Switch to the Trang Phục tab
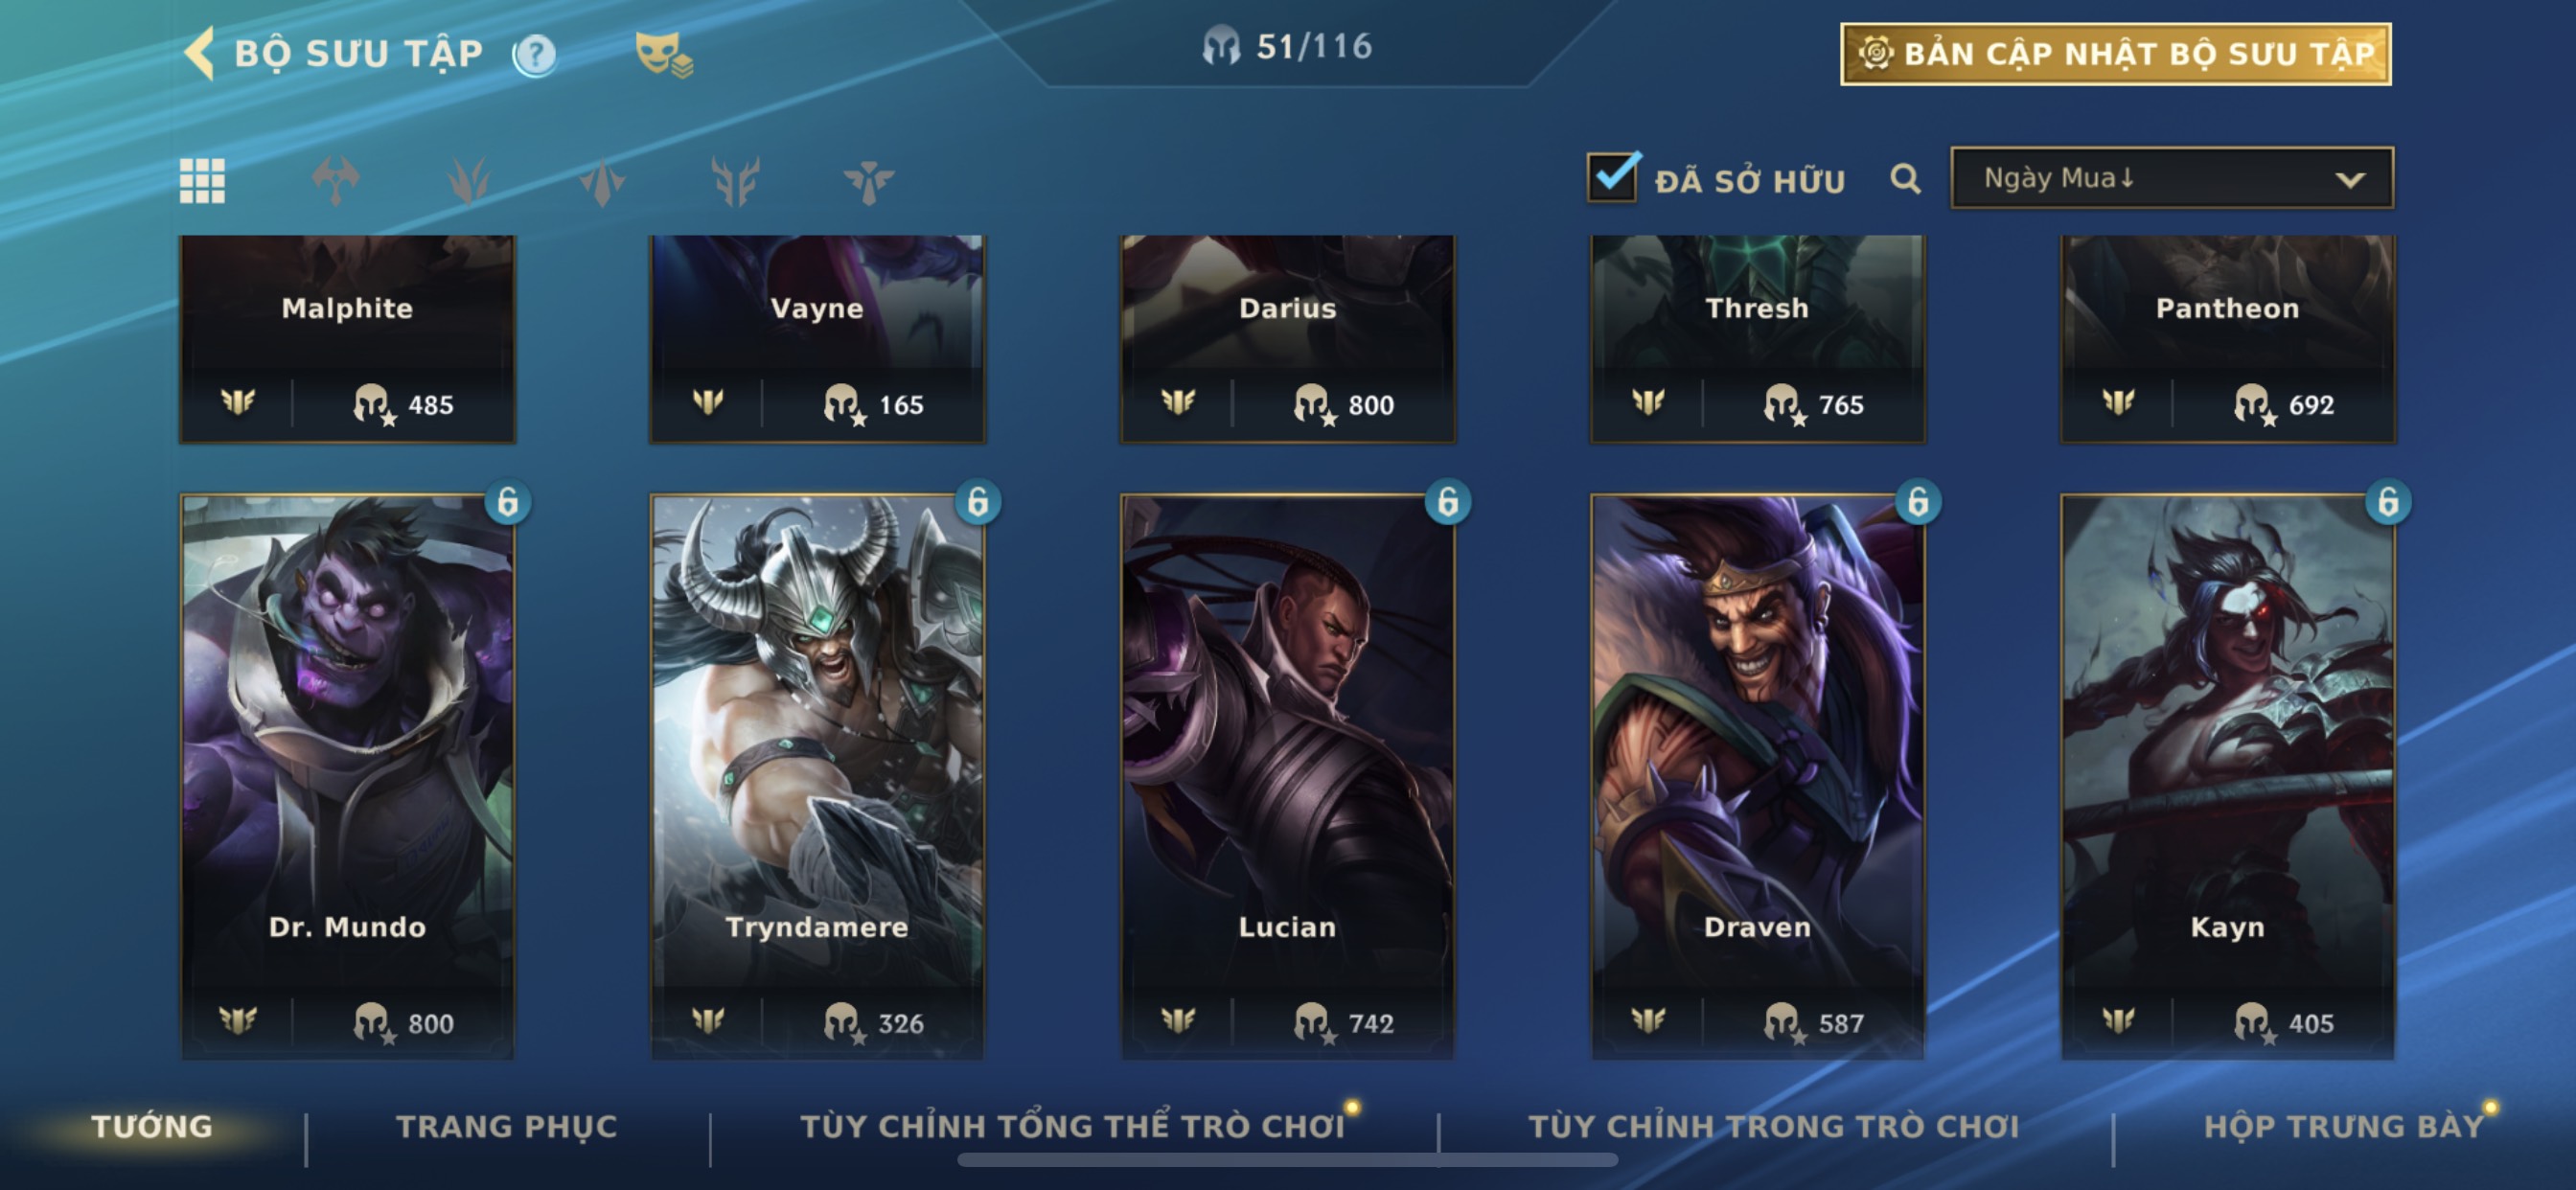The width and height of the screenshot is (2576, 1190). tap(507, 1126)
